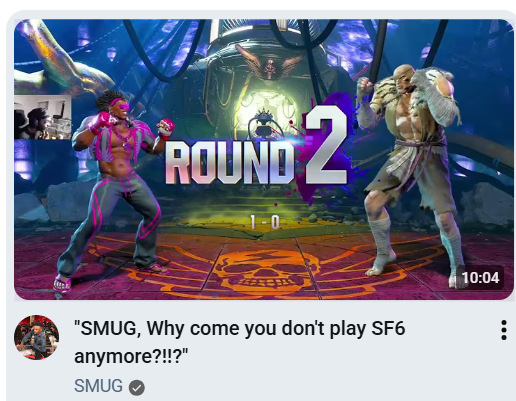
Task: Click the 1-0 score in the thumbnail
Action: coord(265,222)
